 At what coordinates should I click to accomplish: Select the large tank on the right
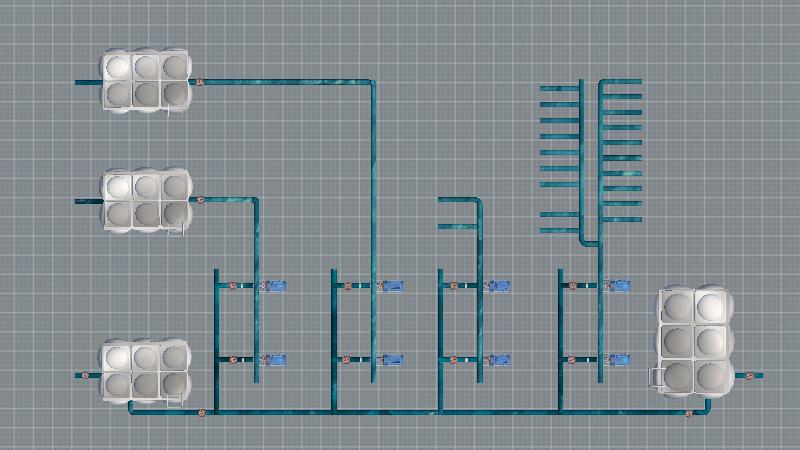[x=695, y=340]
